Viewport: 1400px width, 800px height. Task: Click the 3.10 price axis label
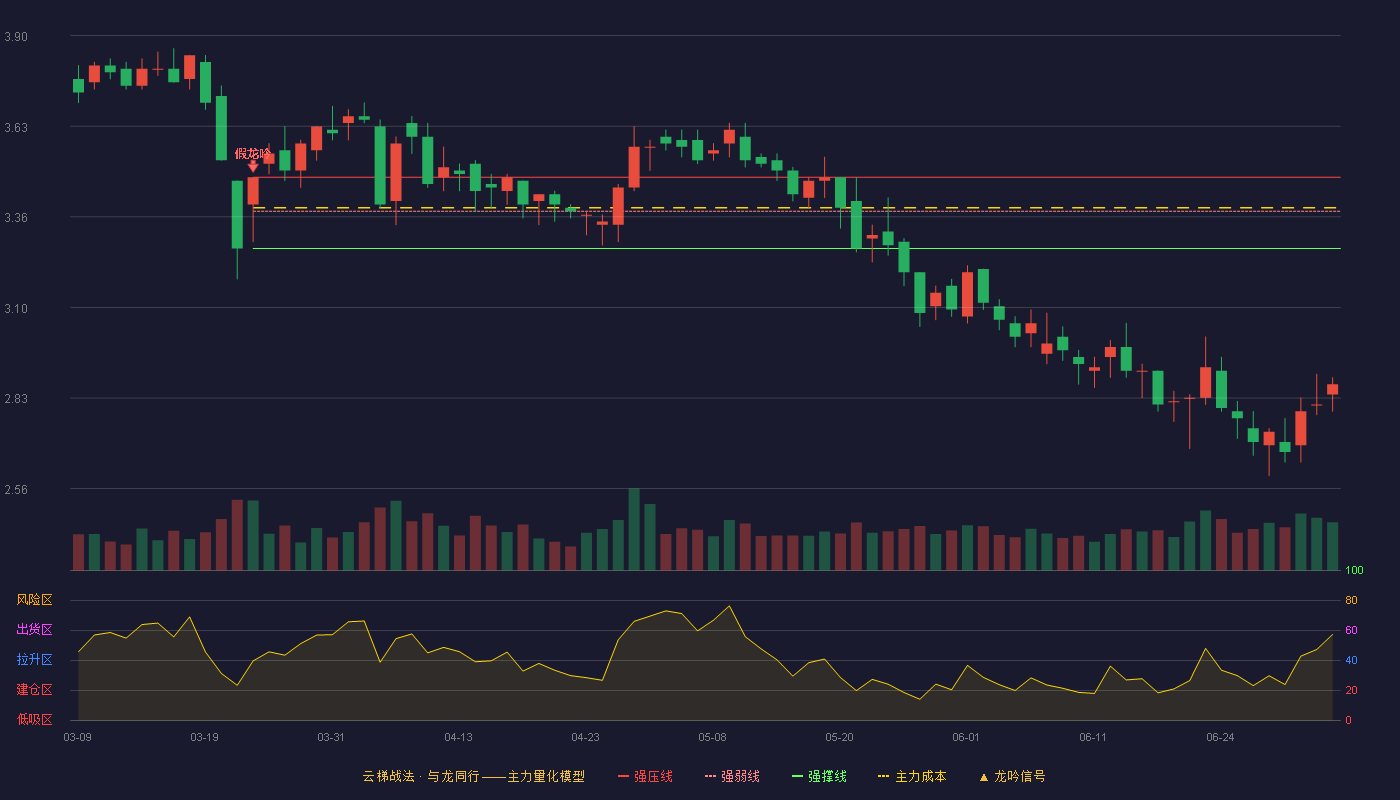pyautogui.click(x=16, y=309)
